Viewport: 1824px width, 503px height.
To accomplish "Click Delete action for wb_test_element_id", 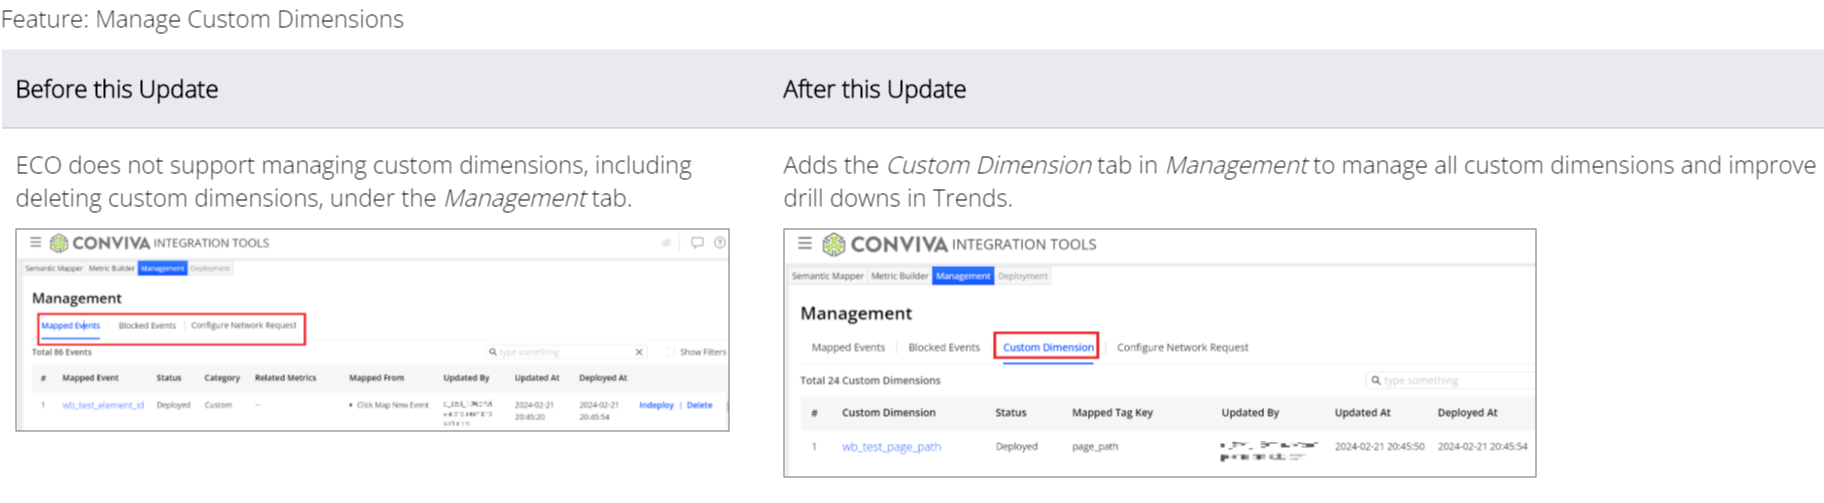I will 700,405.
